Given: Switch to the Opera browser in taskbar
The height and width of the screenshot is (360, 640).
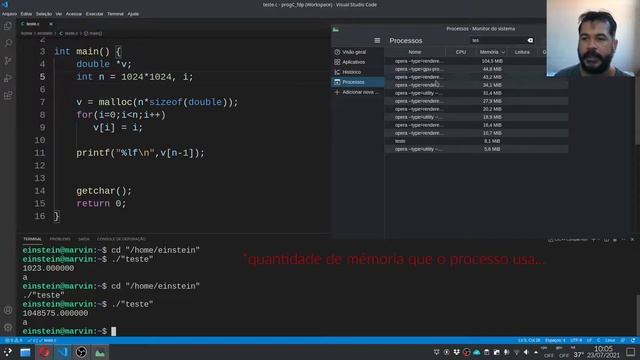Looking at the screenshot, I should click(x=44, y=352).
